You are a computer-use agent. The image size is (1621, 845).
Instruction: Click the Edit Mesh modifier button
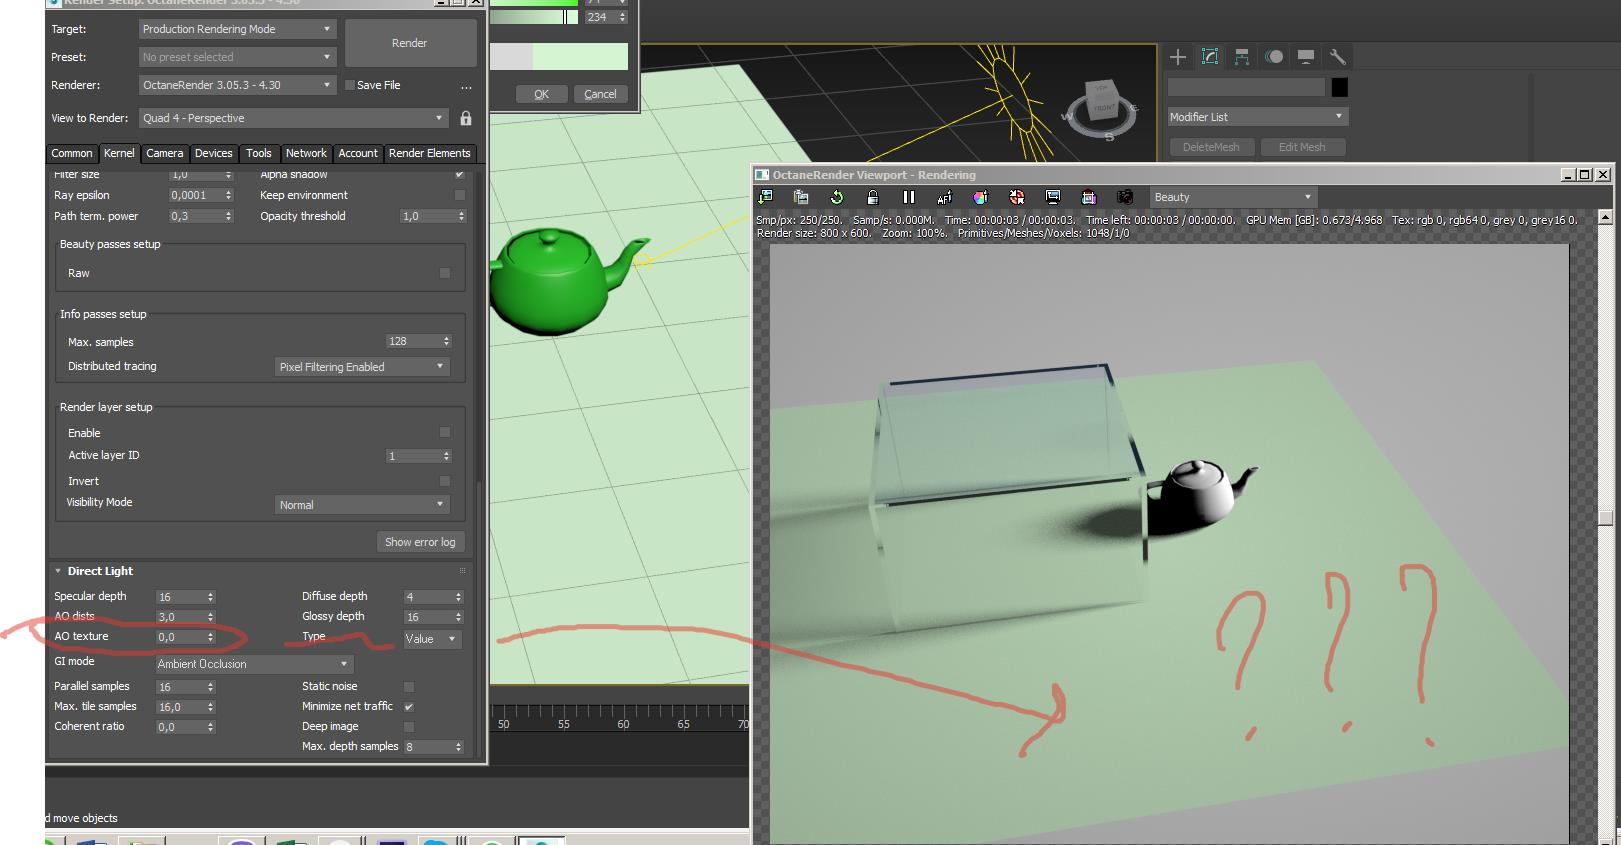click(x=1302, y=147)
